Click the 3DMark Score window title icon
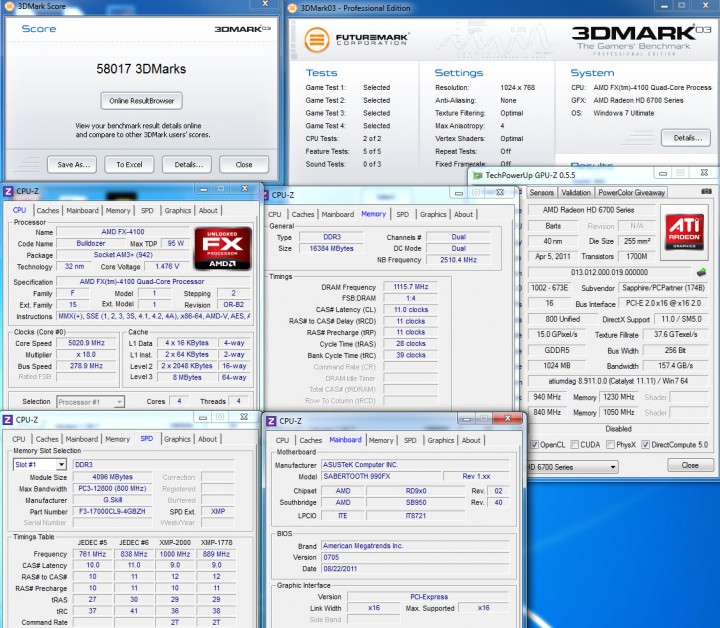The height and width of the screenshot is (628, 720). click(9, 6)
